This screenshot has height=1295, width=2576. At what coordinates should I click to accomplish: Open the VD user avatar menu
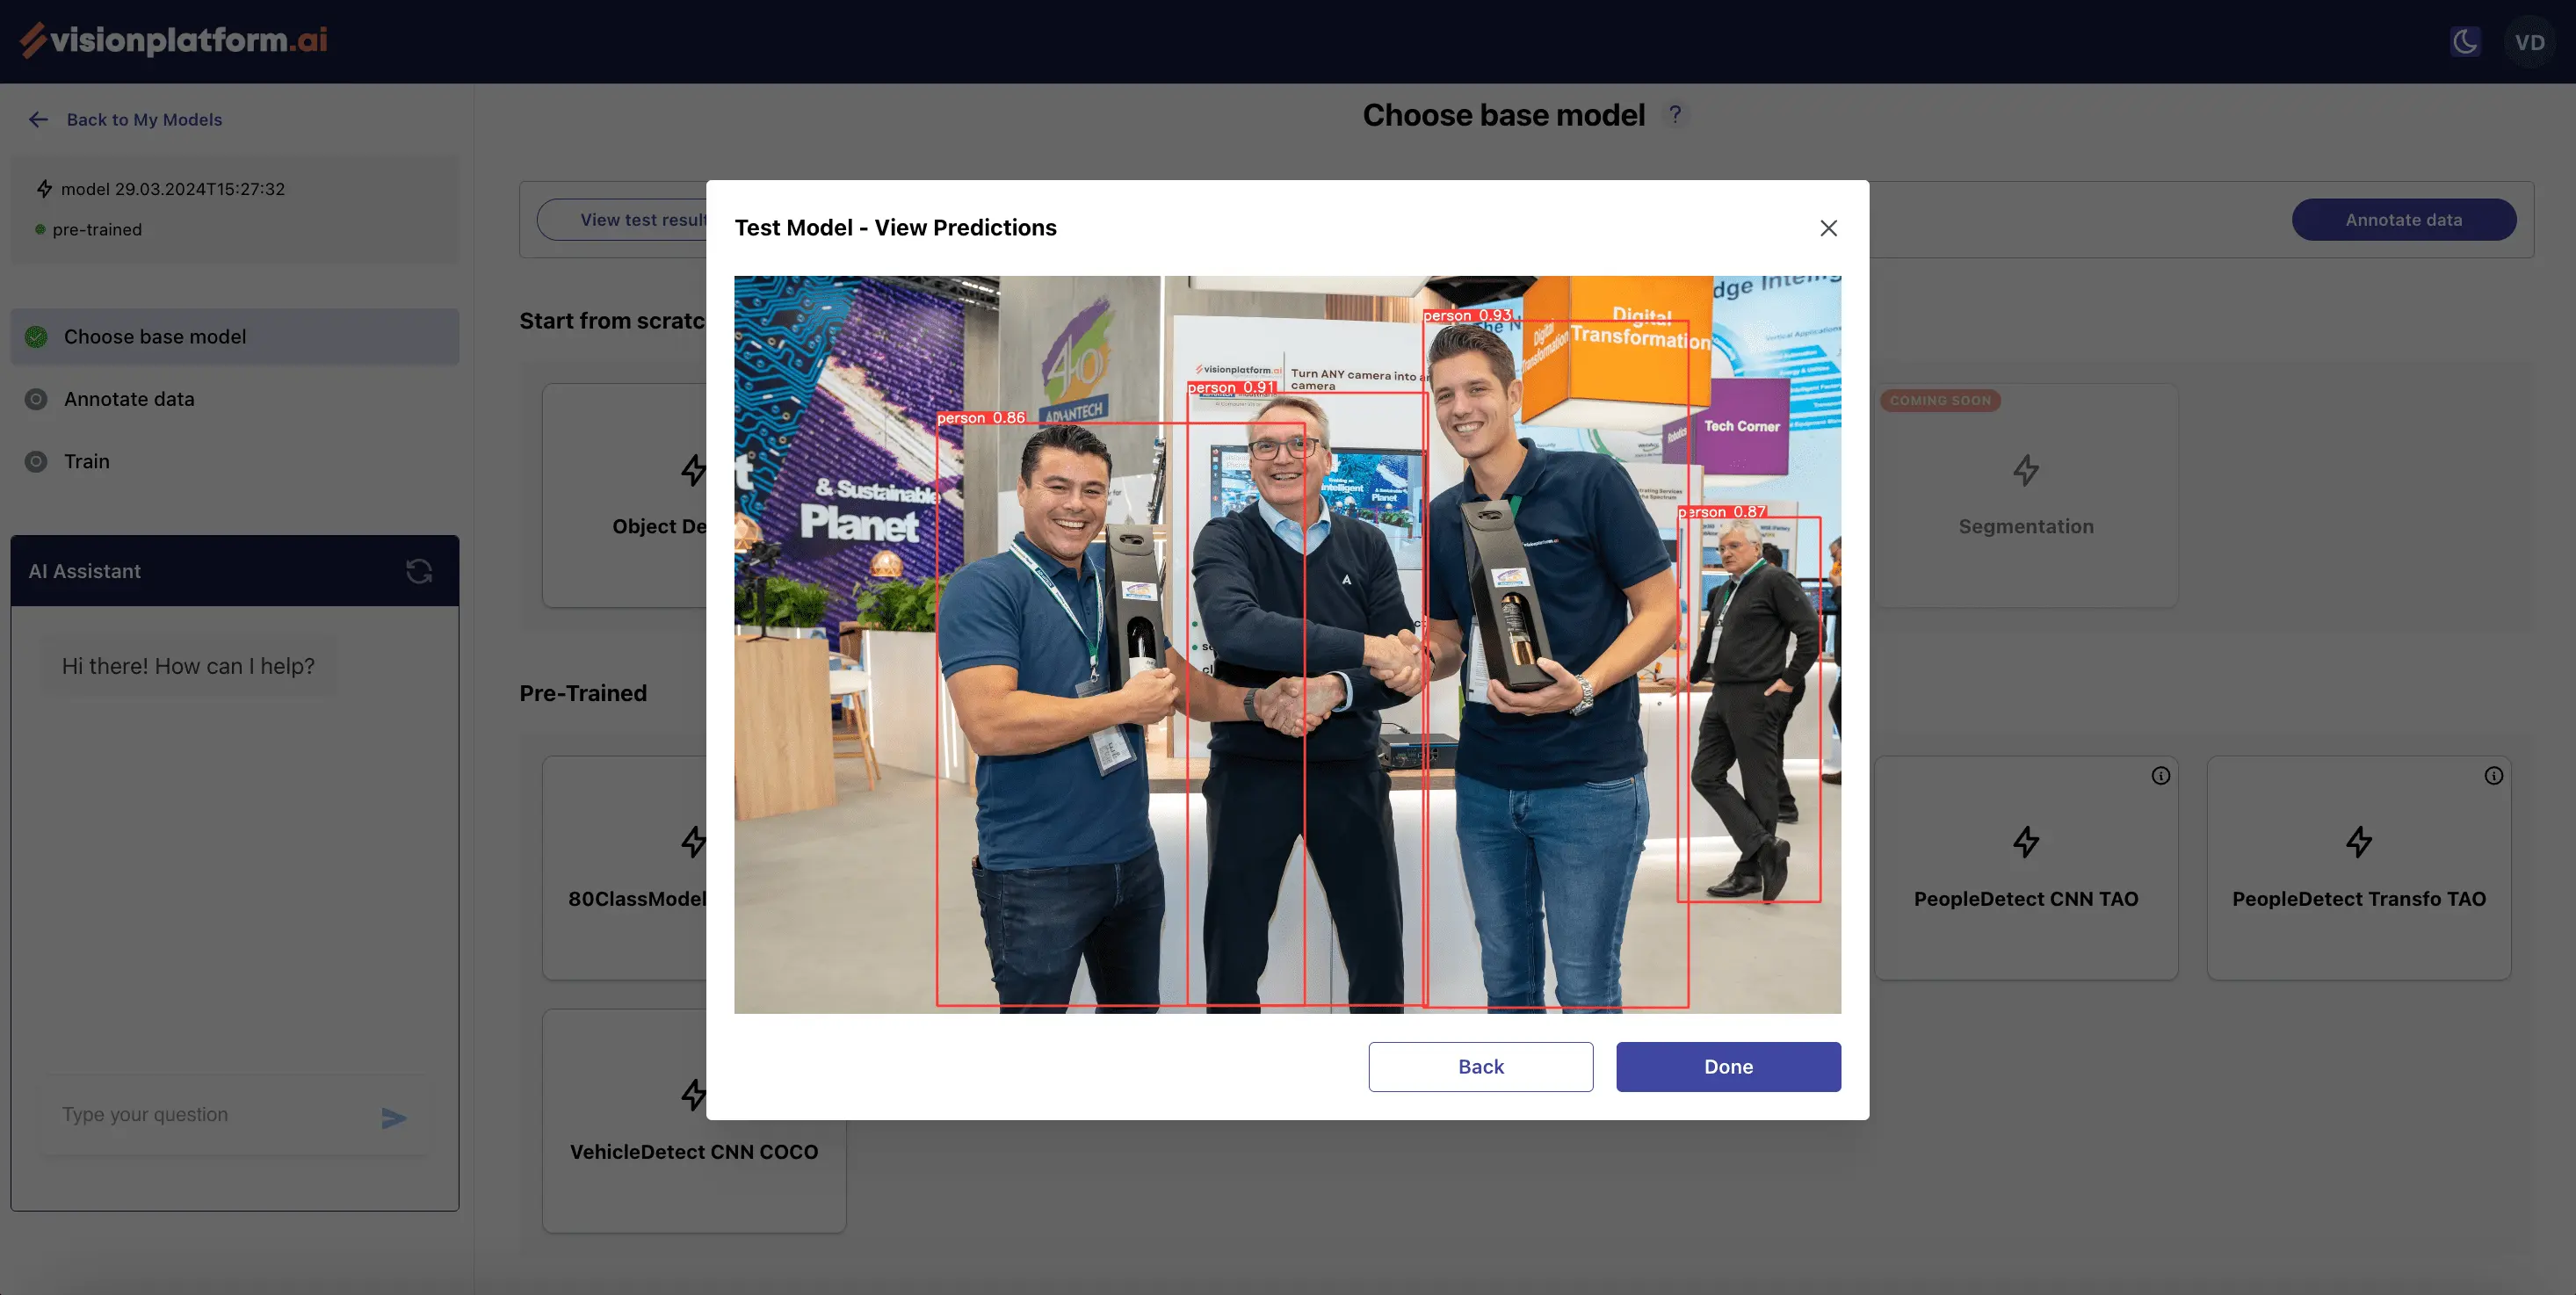point(2529,42)
